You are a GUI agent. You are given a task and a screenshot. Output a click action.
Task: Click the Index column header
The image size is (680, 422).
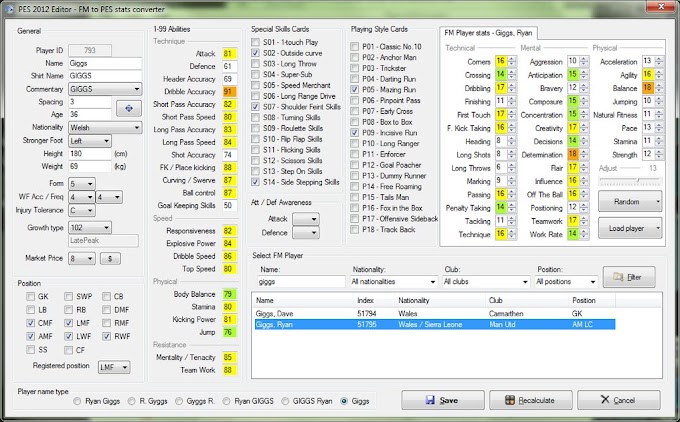point(373,301)
